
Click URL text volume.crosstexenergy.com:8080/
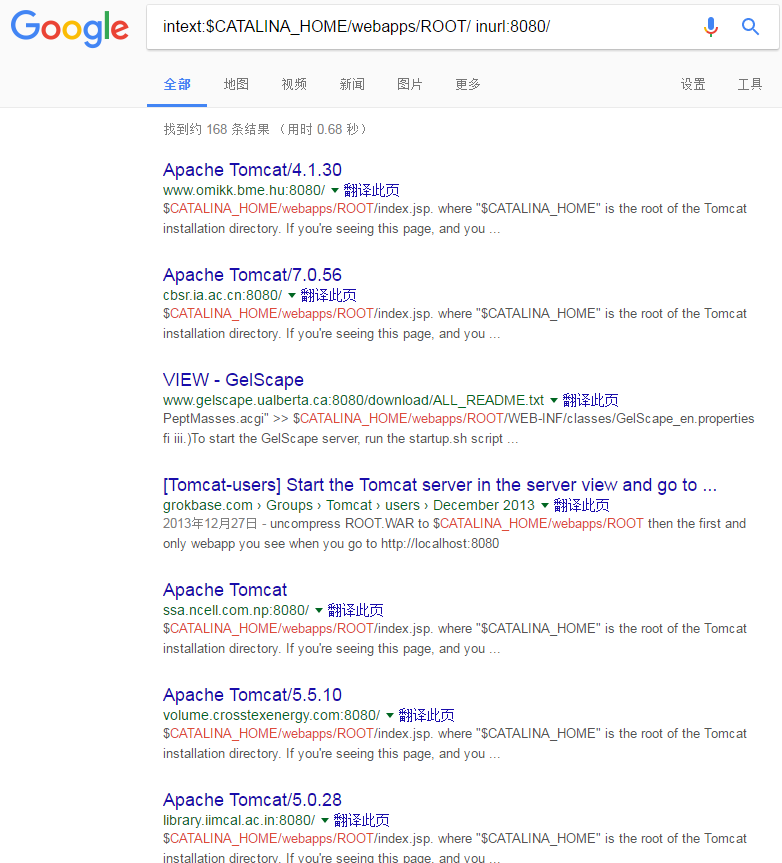271,715
